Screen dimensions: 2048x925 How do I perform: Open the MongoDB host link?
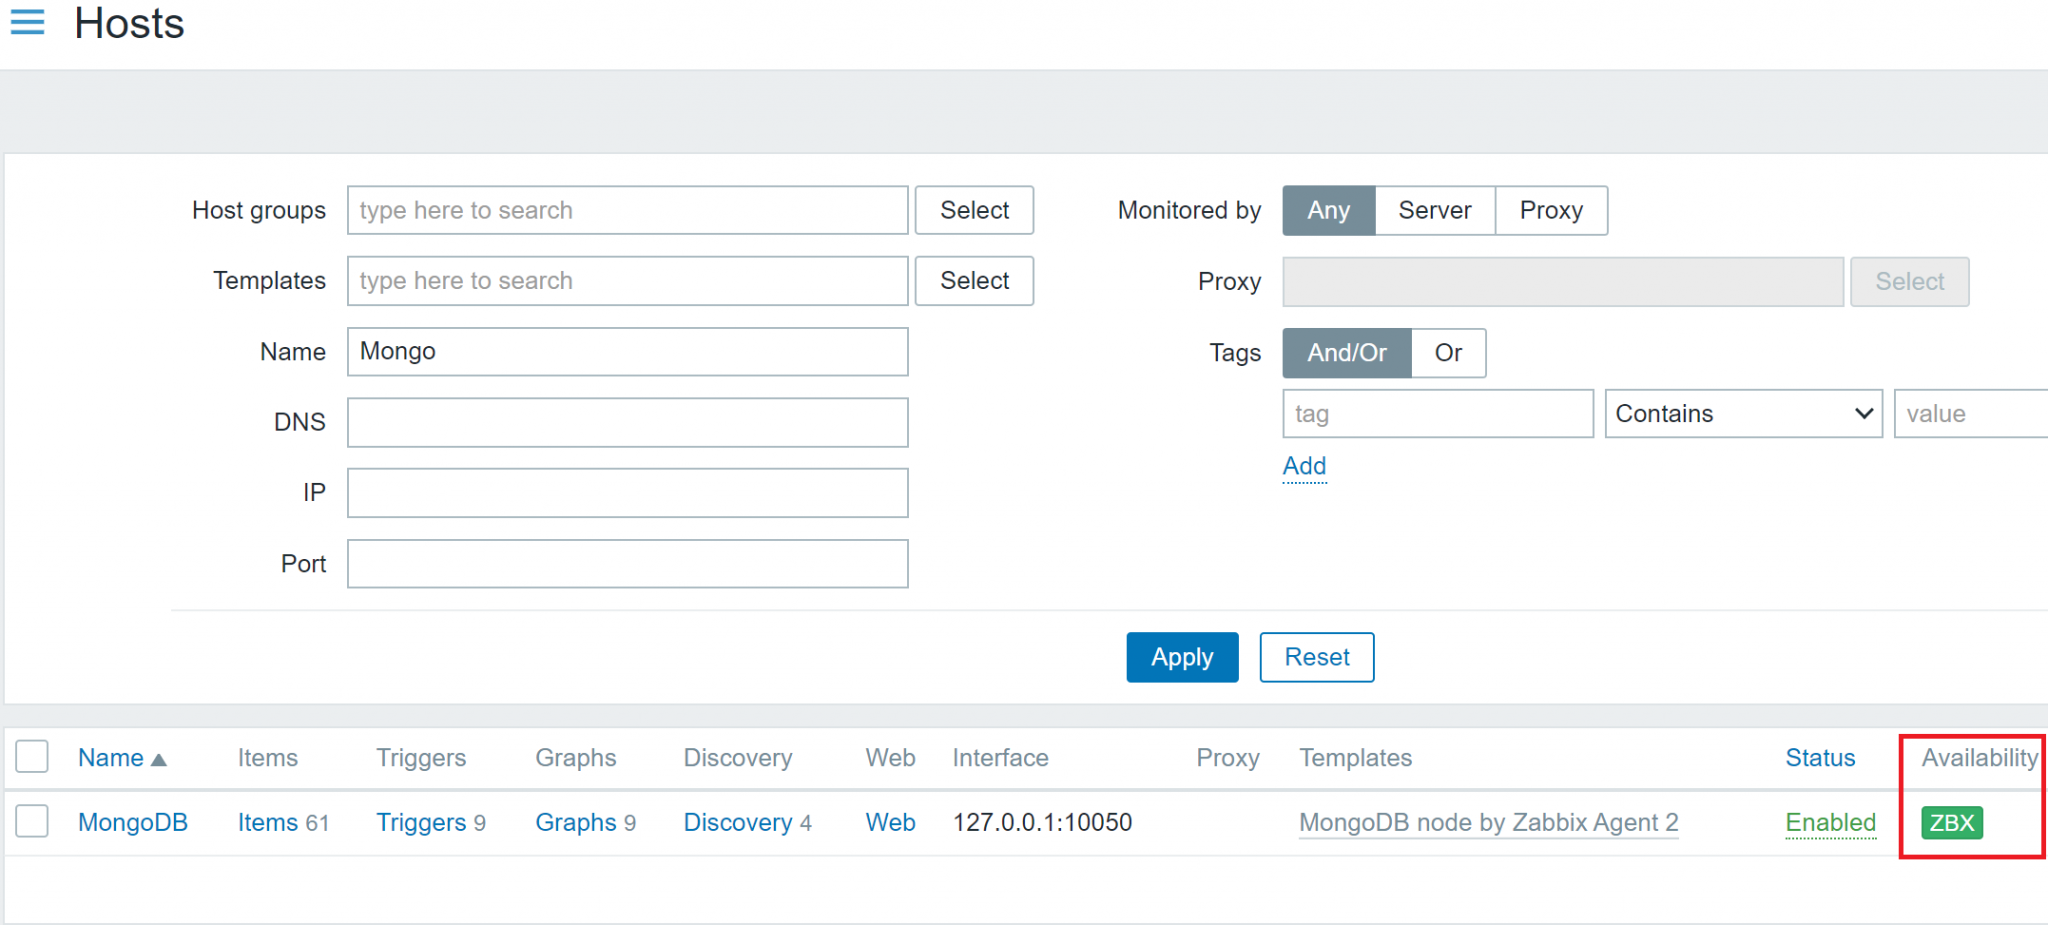(134, 822)
